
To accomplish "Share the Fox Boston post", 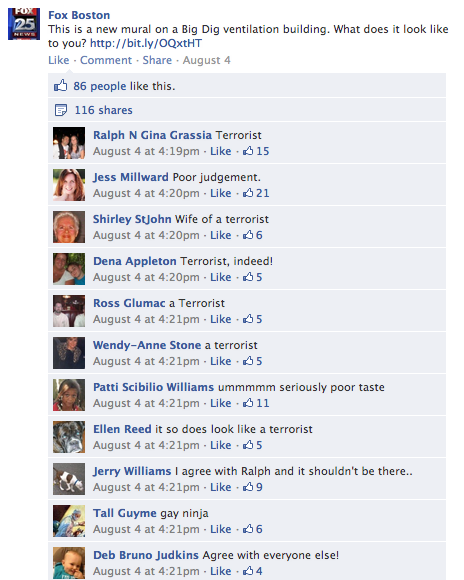I will pyautogui.click(x=157, y=60).
